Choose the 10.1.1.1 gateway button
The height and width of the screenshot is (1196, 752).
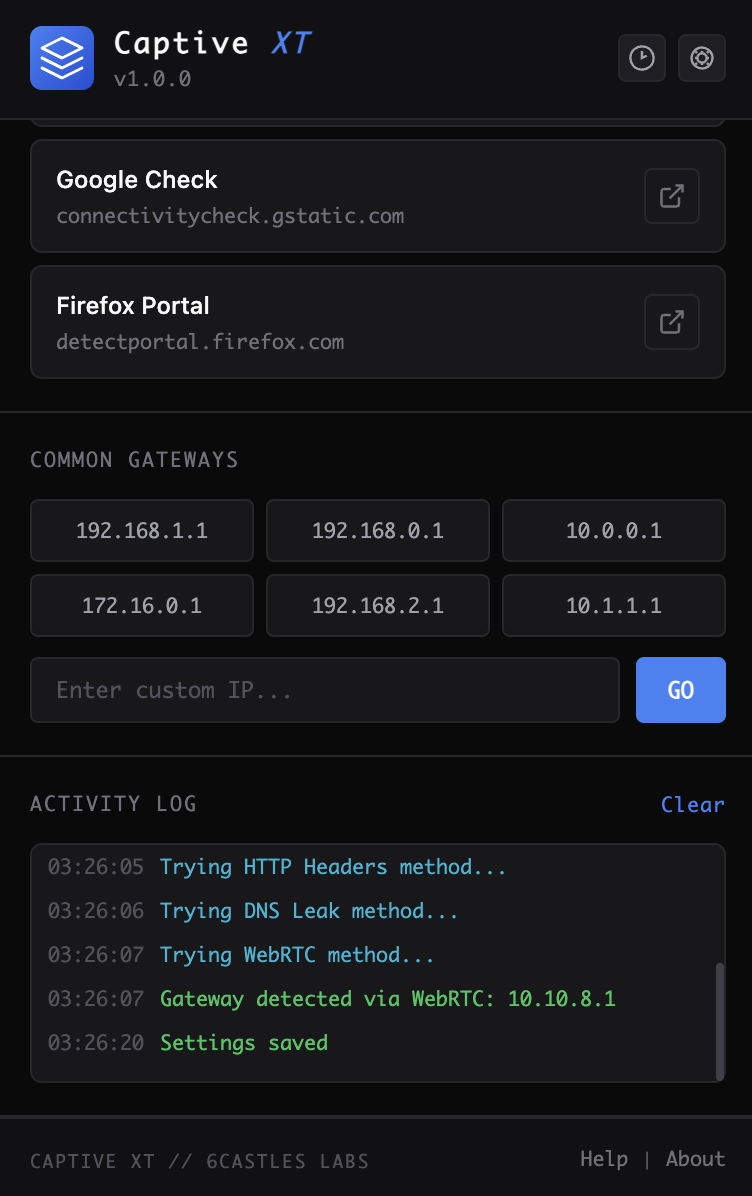point(613,605)
